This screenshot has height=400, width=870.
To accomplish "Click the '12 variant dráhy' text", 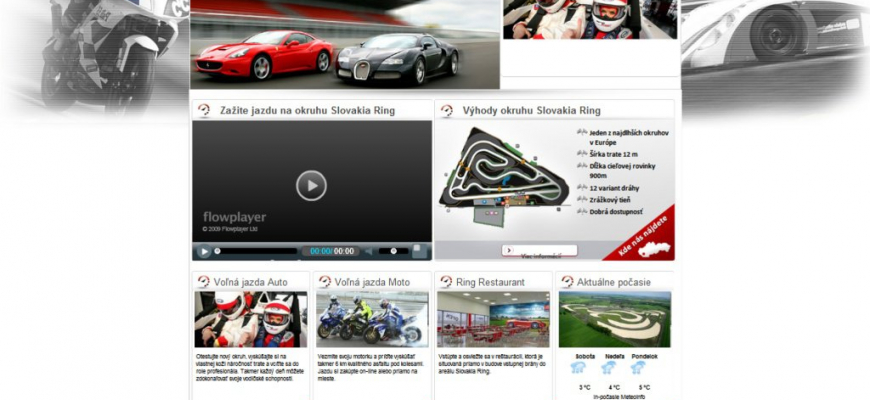I will click(614, 188).
